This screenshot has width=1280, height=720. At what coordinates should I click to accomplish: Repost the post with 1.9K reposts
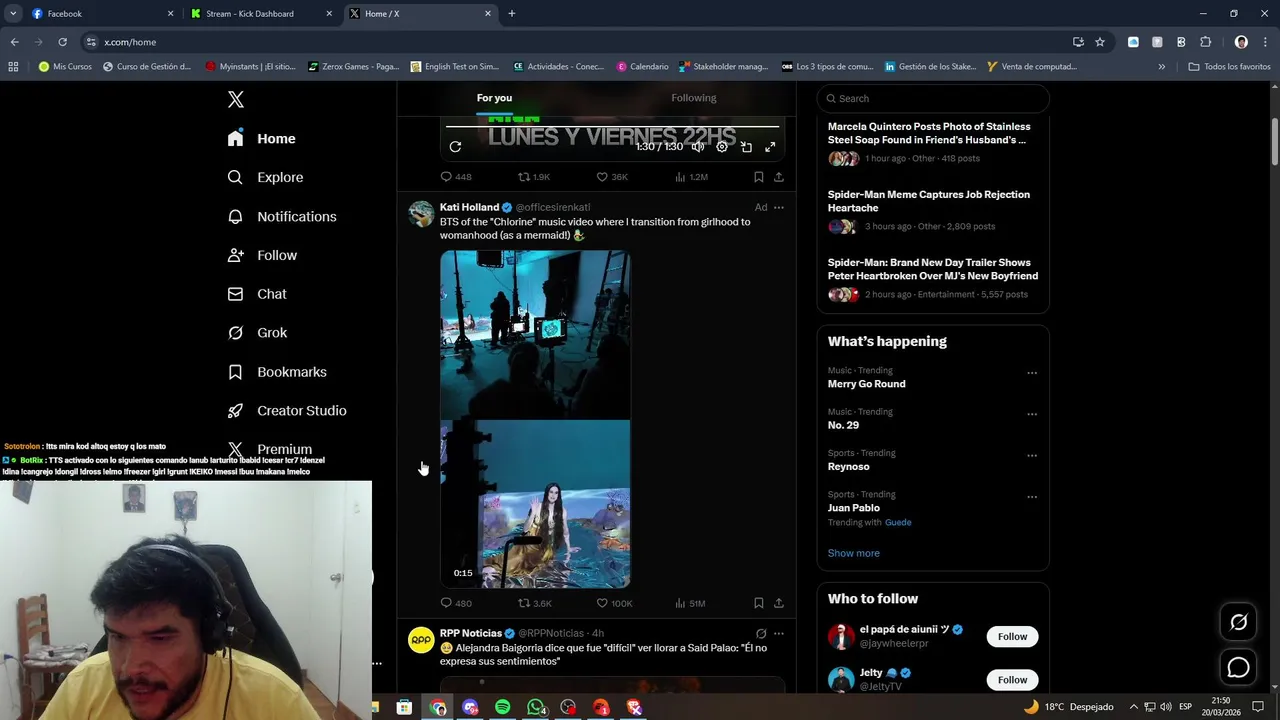tap(533, 177)
